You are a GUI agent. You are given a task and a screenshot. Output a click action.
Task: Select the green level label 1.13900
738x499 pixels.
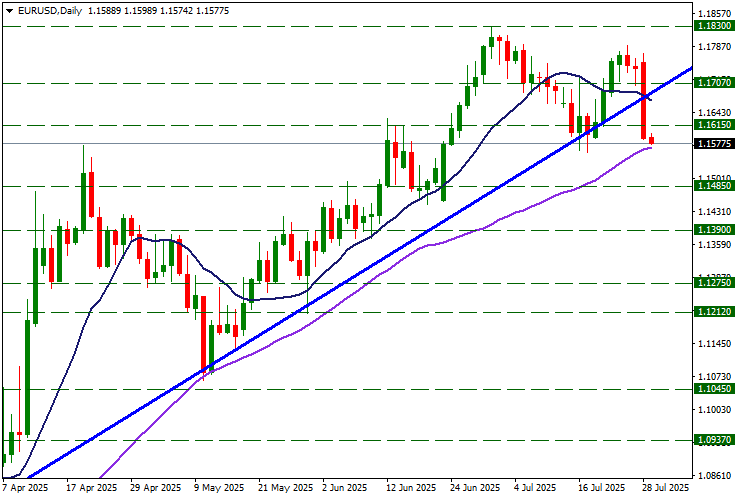(714, 229)
